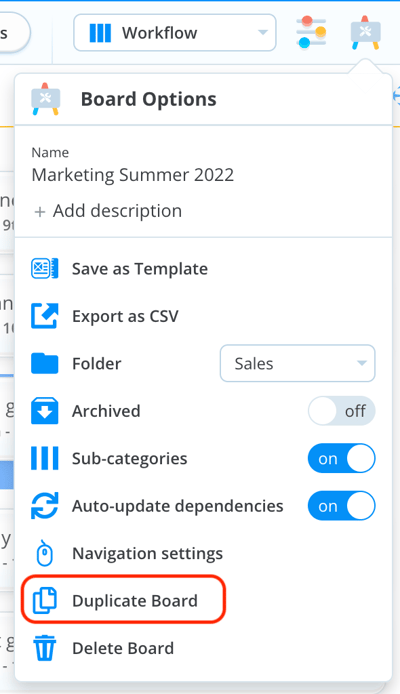400x694 pixels.
Task: Click the Delete Board trash icon
Action: [45, 648]
